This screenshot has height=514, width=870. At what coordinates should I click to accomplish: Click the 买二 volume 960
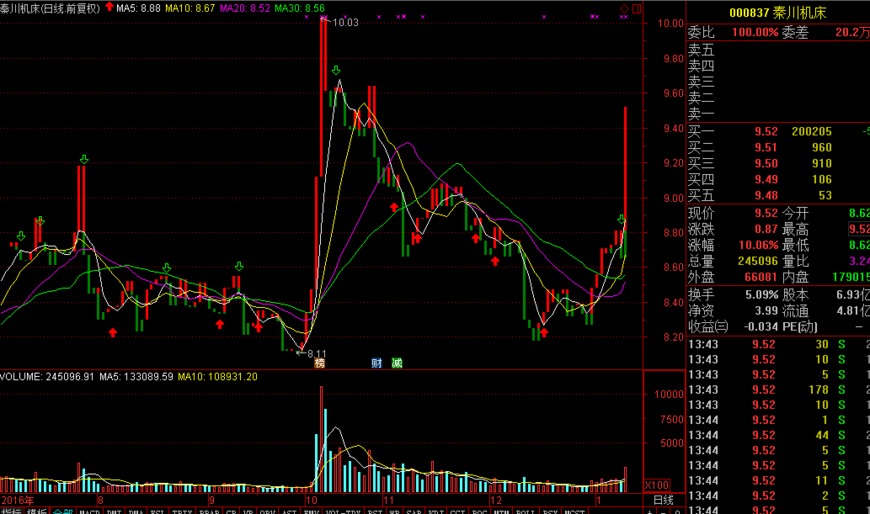(822, 148)
